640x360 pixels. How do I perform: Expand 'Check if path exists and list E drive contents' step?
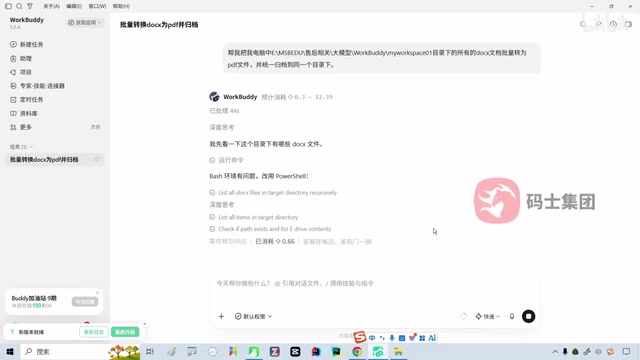point(270,229)
